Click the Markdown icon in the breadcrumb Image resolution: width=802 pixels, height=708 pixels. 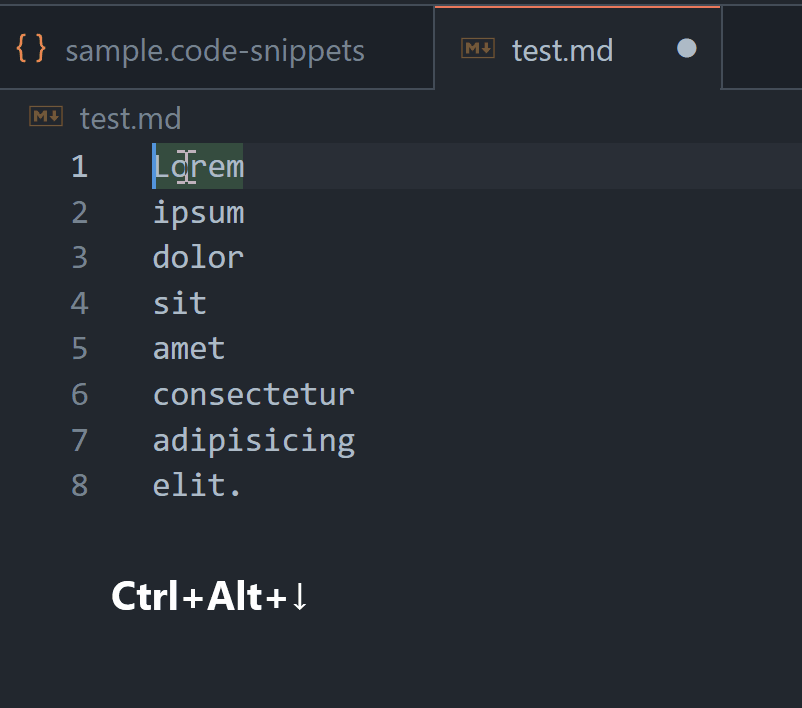click(x=46, y=118)
